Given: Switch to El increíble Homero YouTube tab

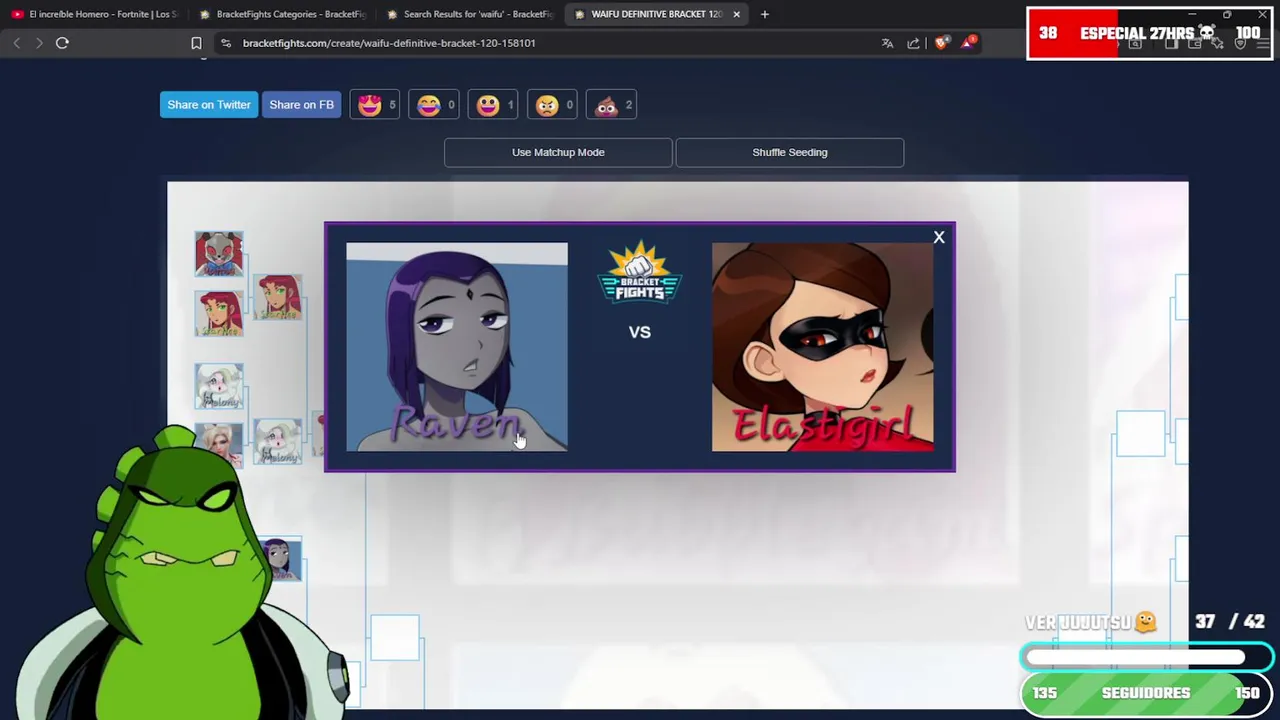Looking at the screenshot, I should tap(95, 14).
